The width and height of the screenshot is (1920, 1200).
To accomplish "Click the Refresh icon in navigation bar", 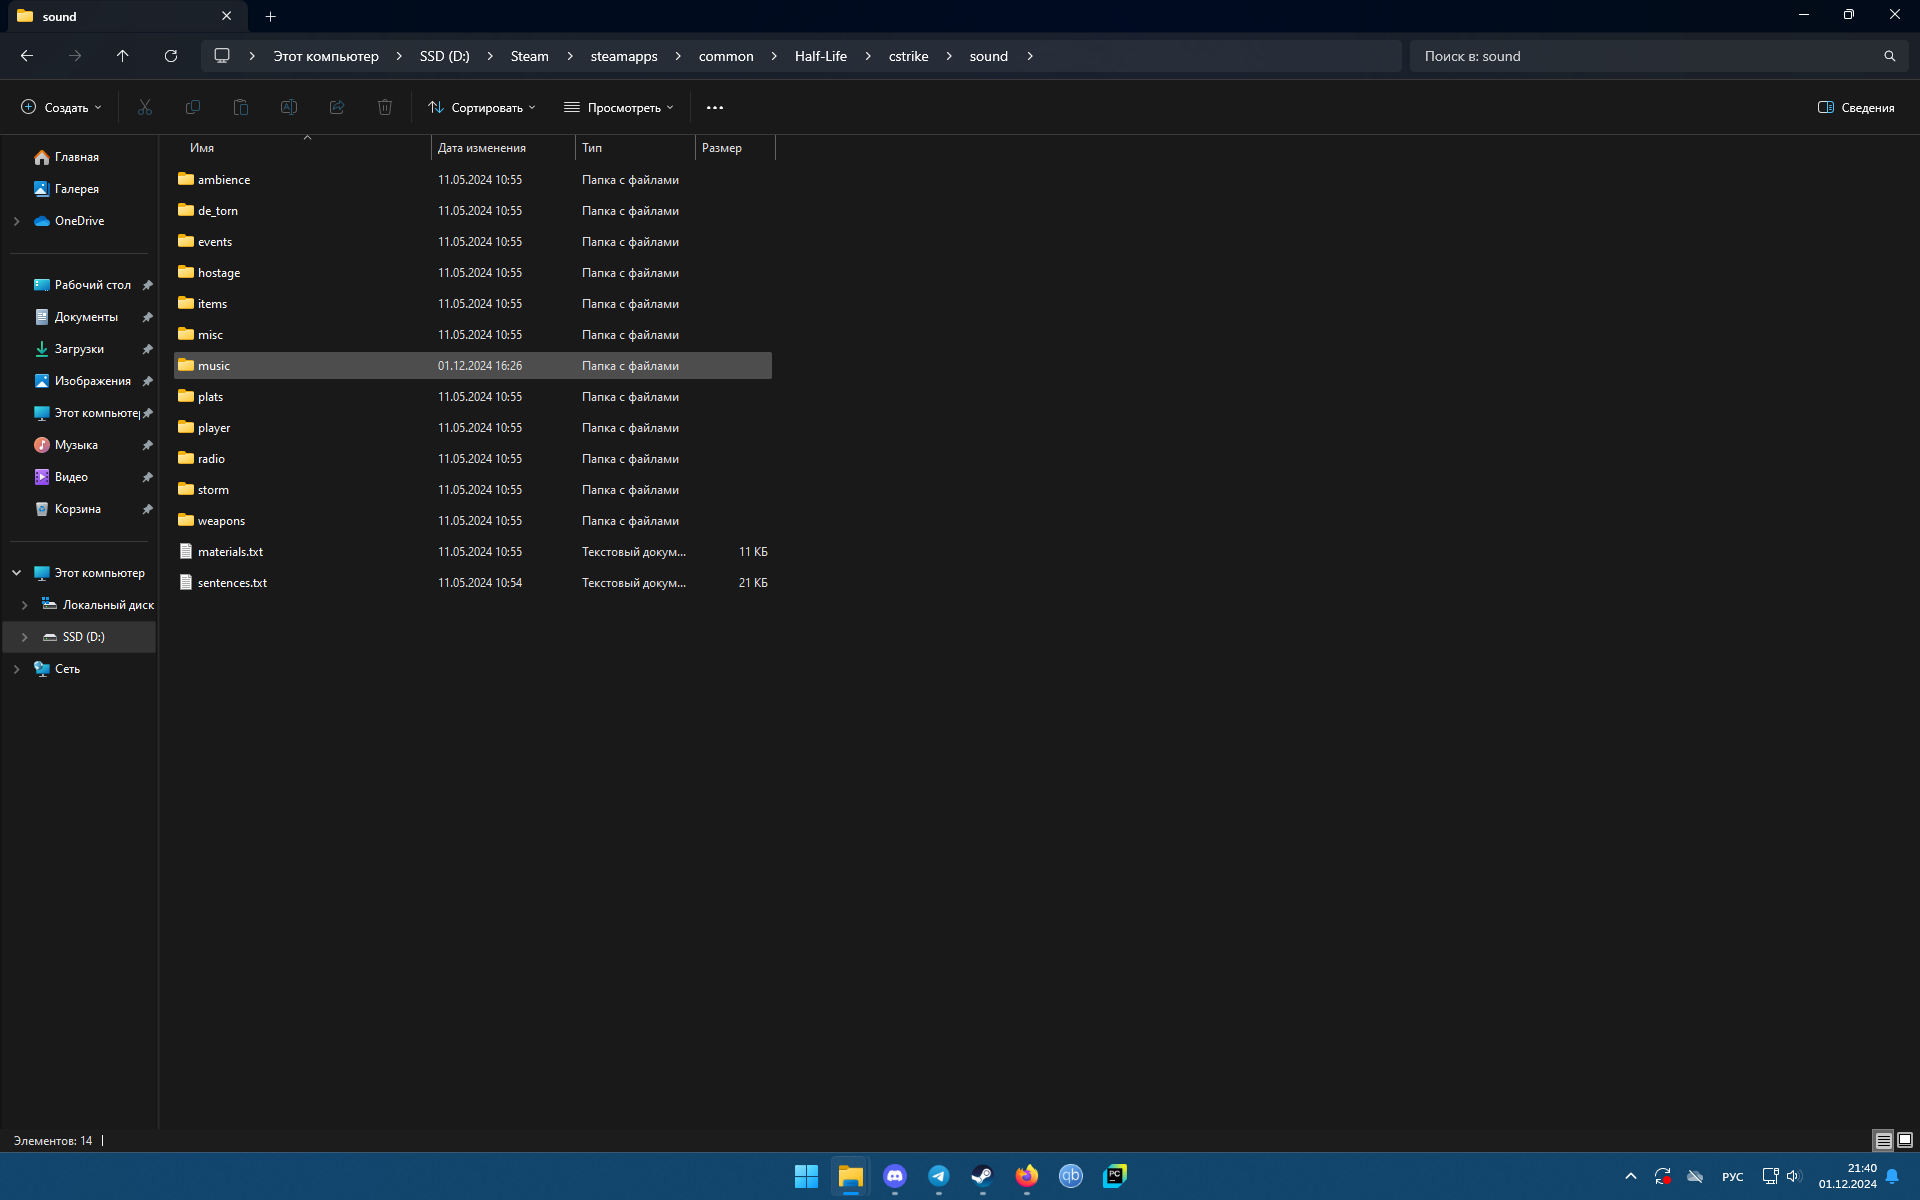I will click(171, 56).
